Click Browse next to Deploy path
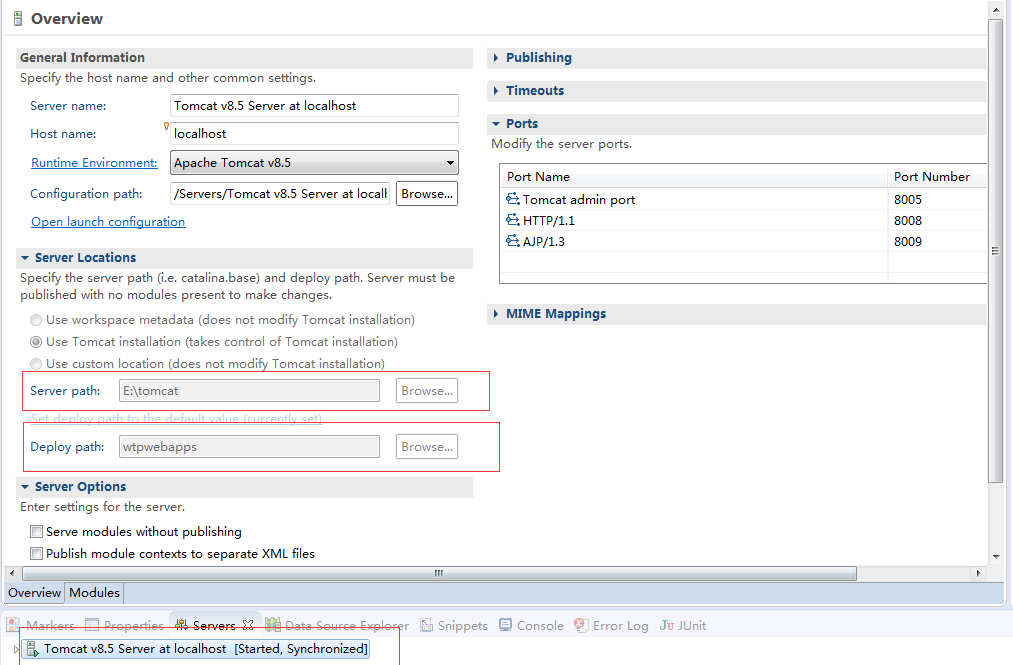The image size is (1013, 665). [x=427, y=447]
